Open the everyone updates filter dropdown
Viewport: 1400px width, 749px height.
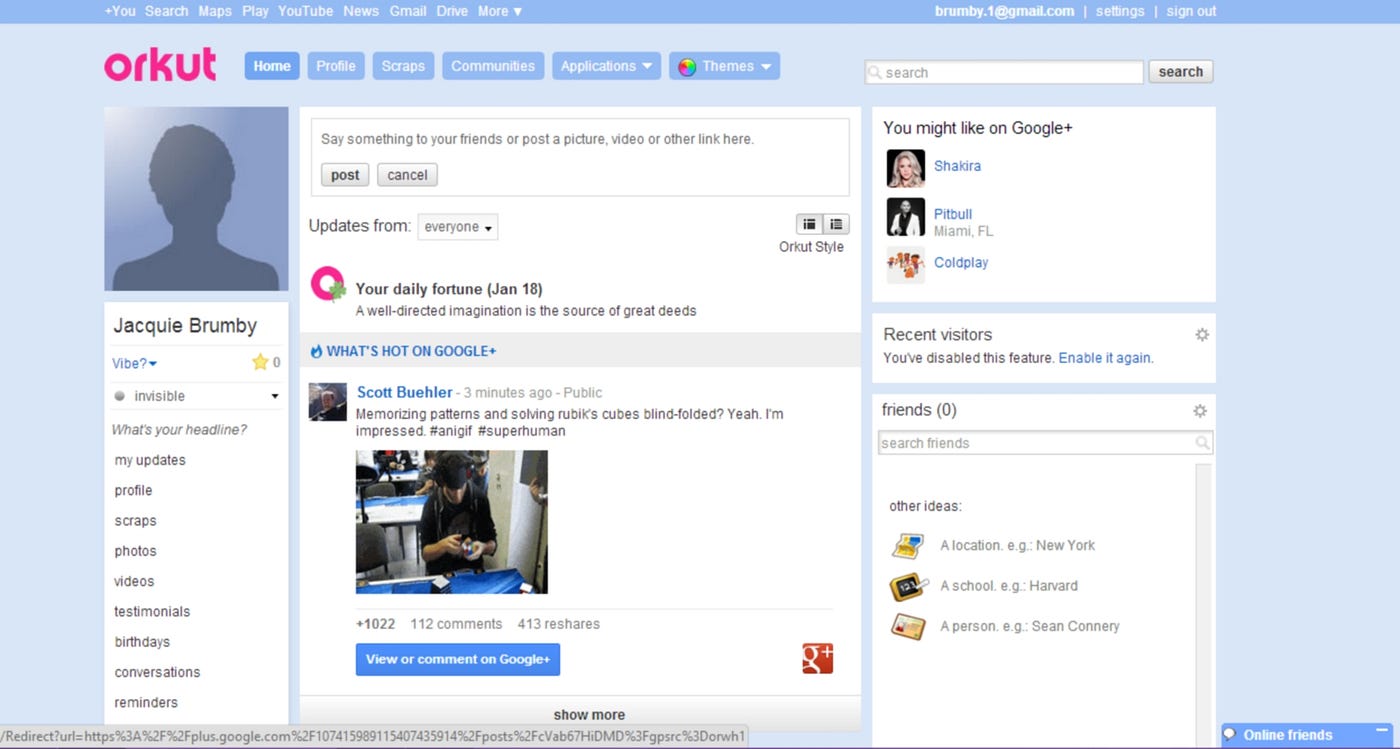[x=457, y=227]
